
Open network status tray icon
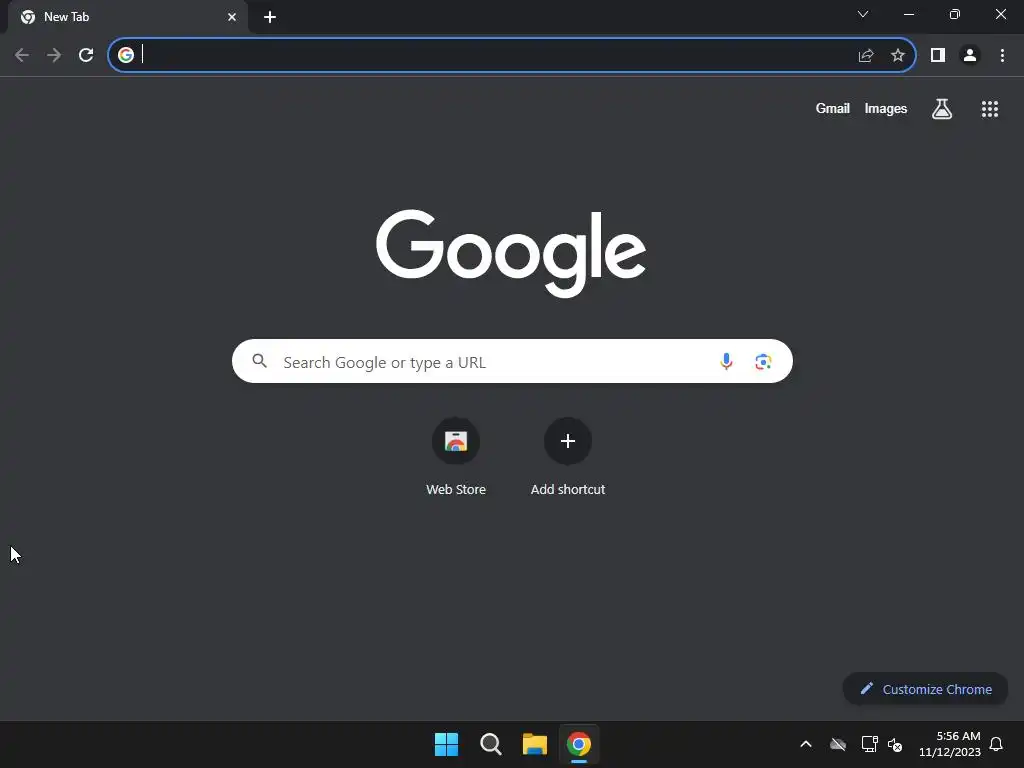[x=869, y=744]
